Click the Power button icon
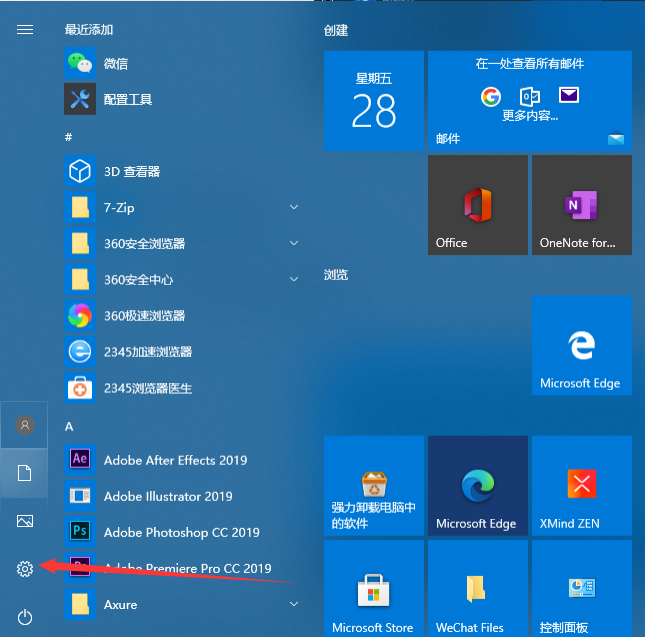This screenshot has width=645, height=637. tap(25, 617)
